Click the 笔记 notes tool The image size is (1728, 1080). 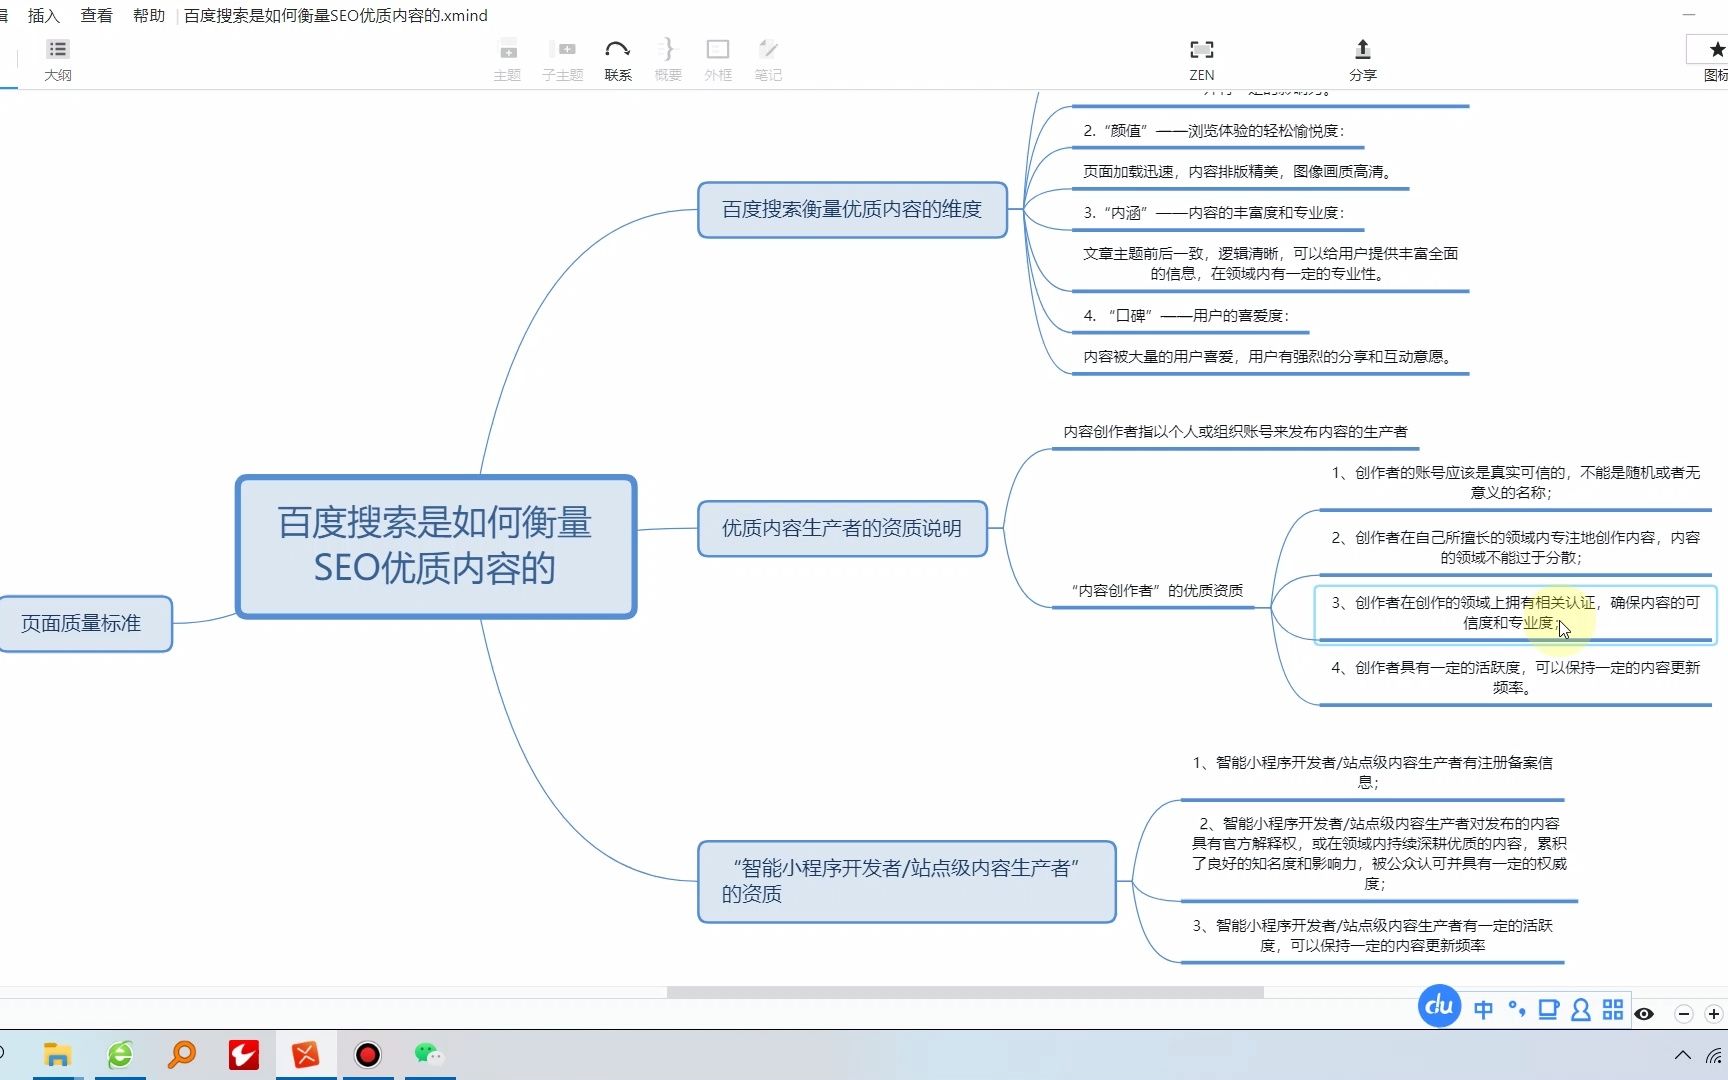768,60
